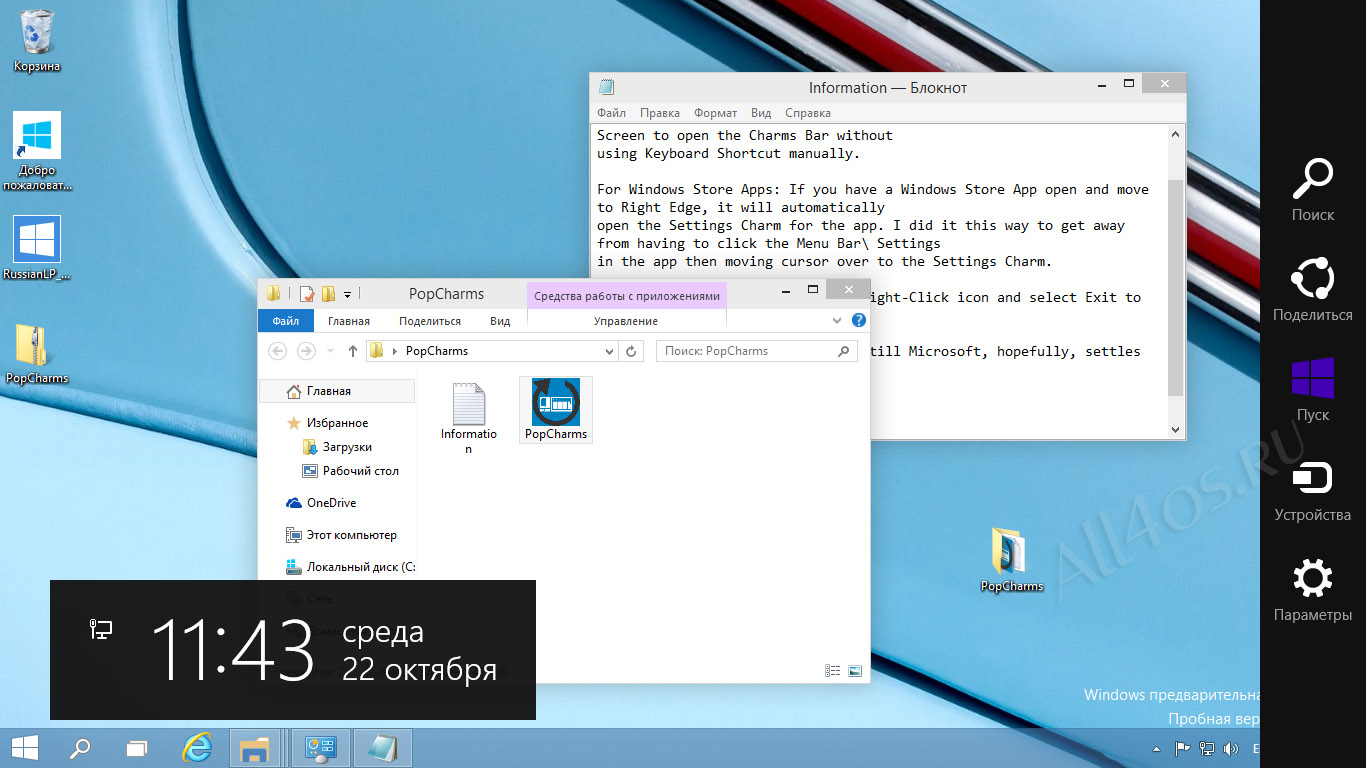Viewport: 1366px width, 768px height.
Task: Open the Главная ribbon tab in Explorer
Action: coord(349,321)
